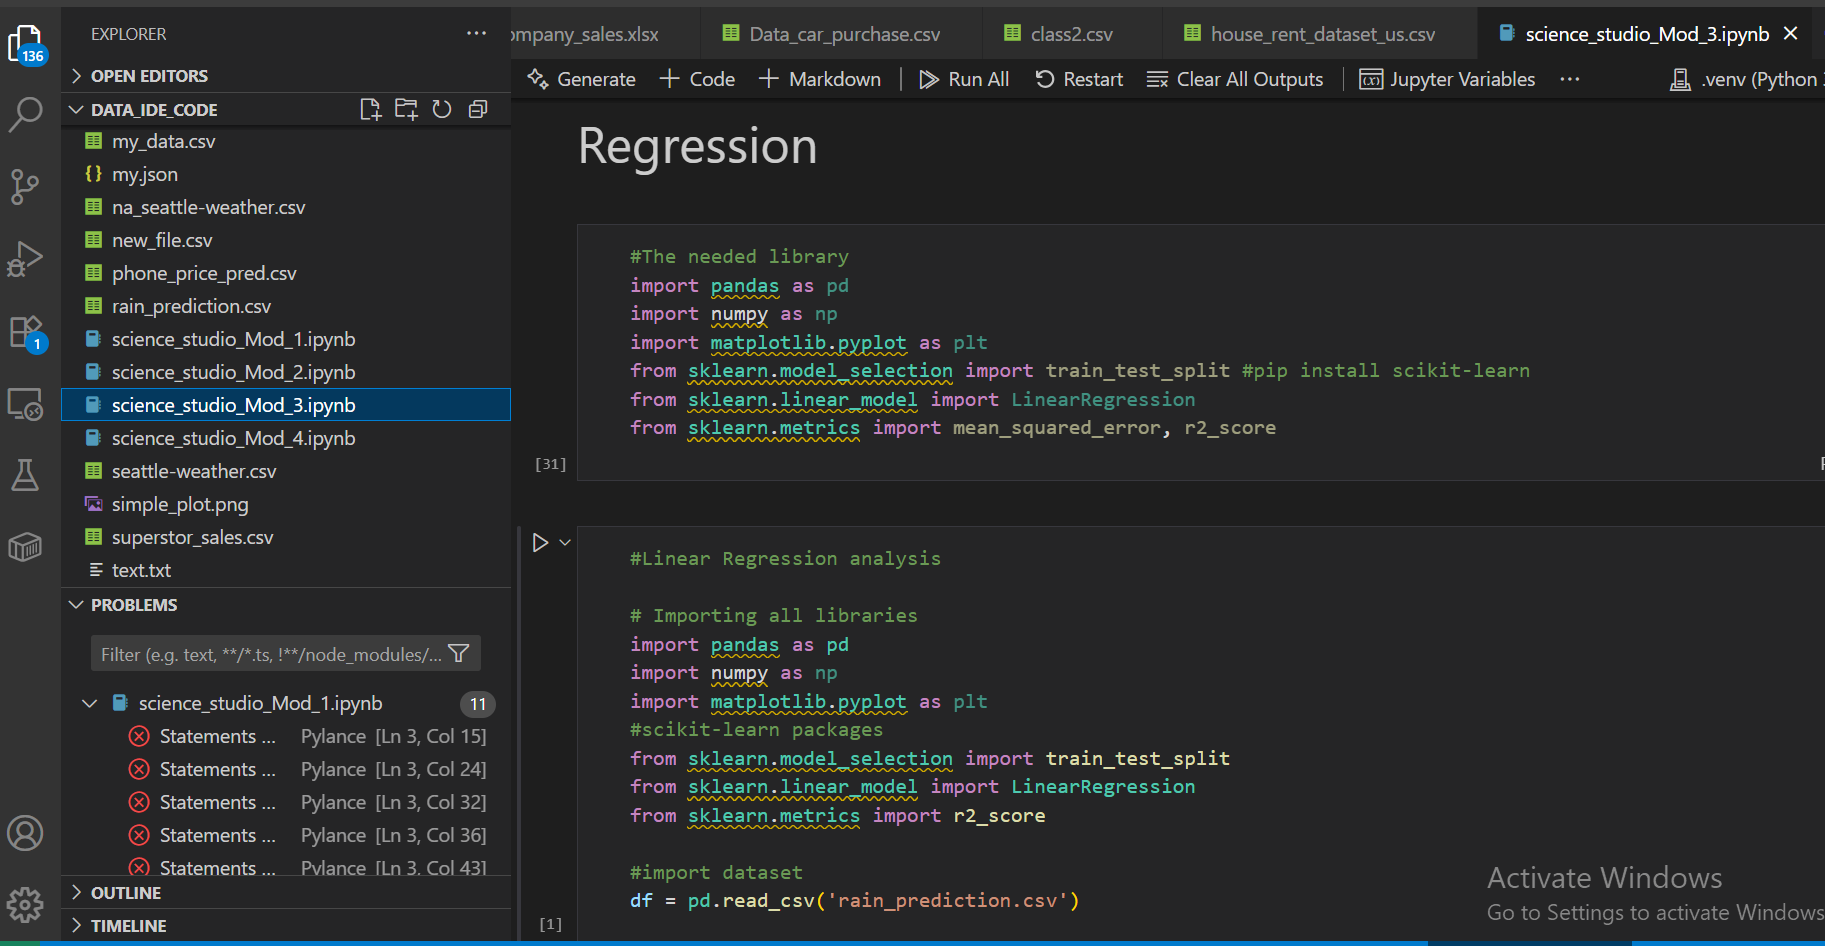1825x946 pixels.
Task: Open the Search view in activity bar
Action: (x=25, y=114)
